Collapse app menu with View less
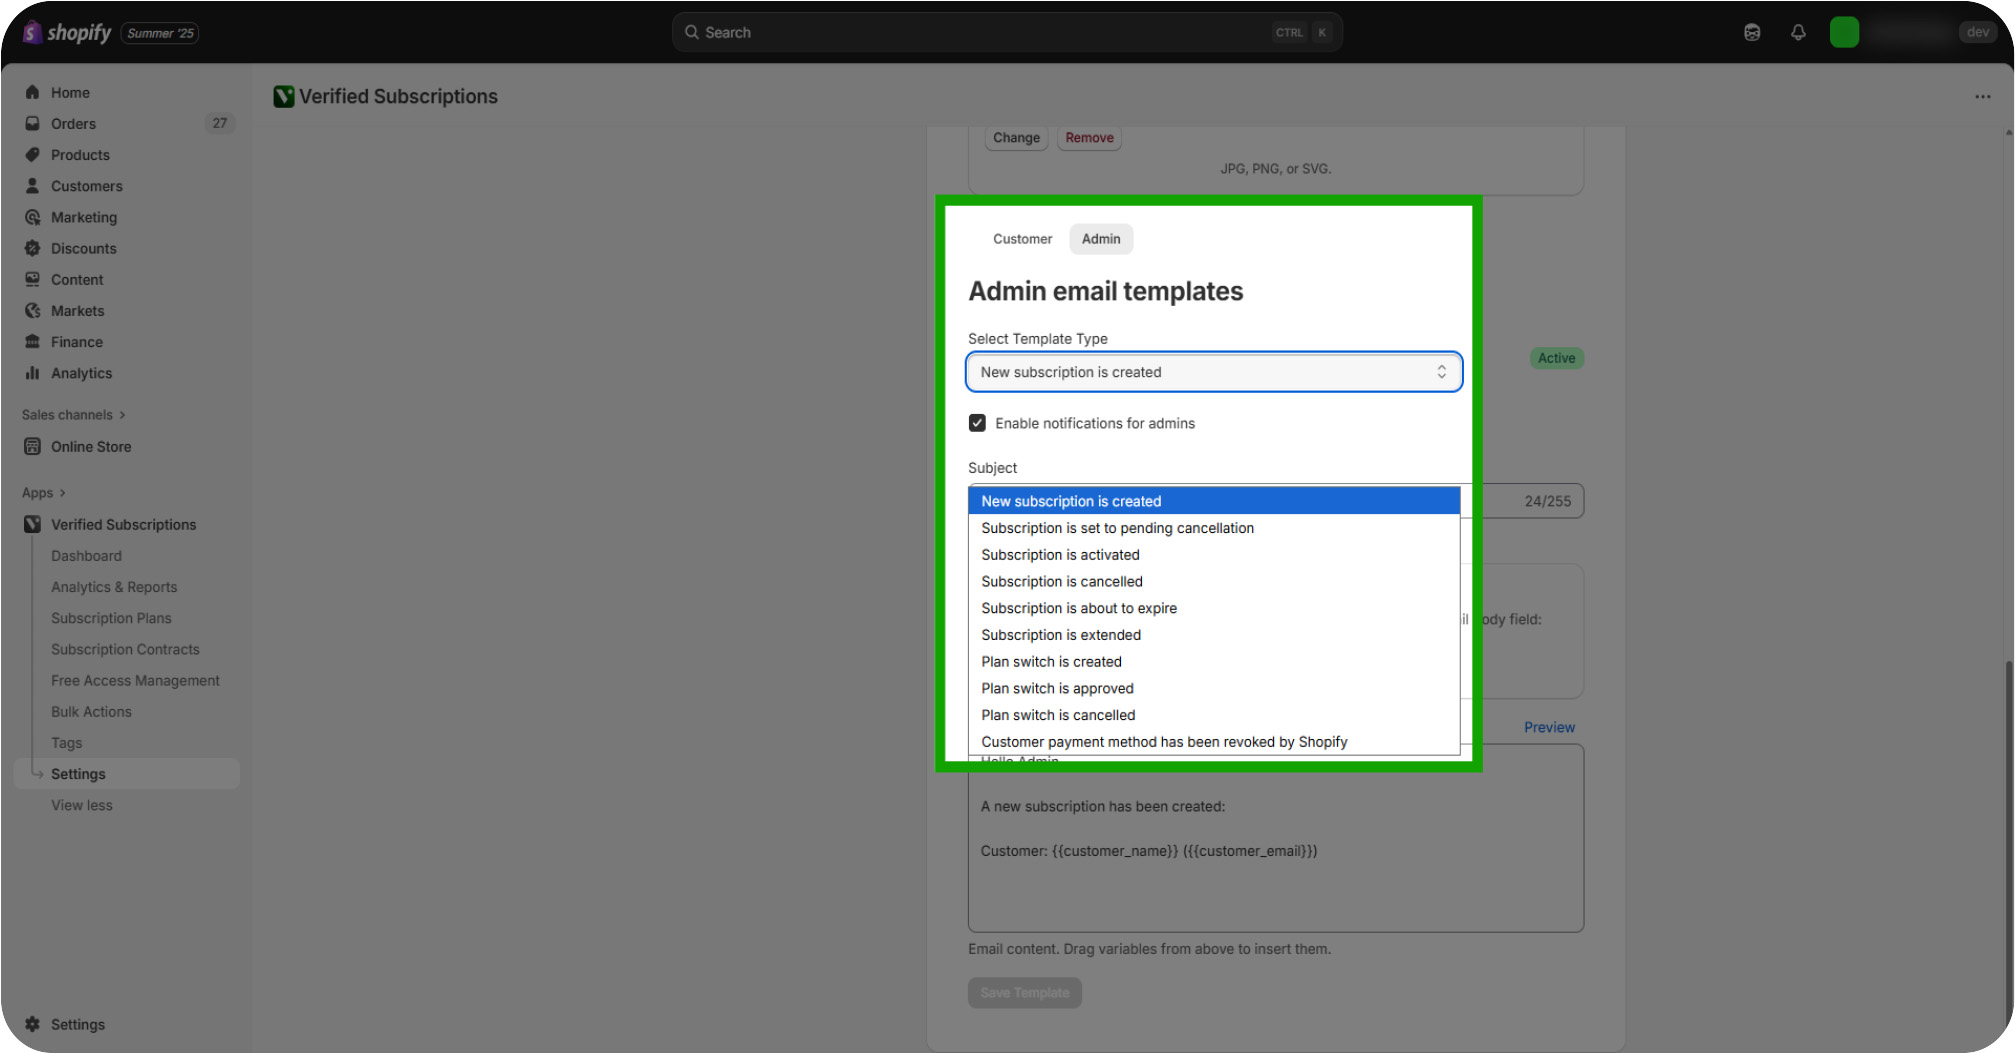This screenshot has height=1053, width=2015. 82,805
